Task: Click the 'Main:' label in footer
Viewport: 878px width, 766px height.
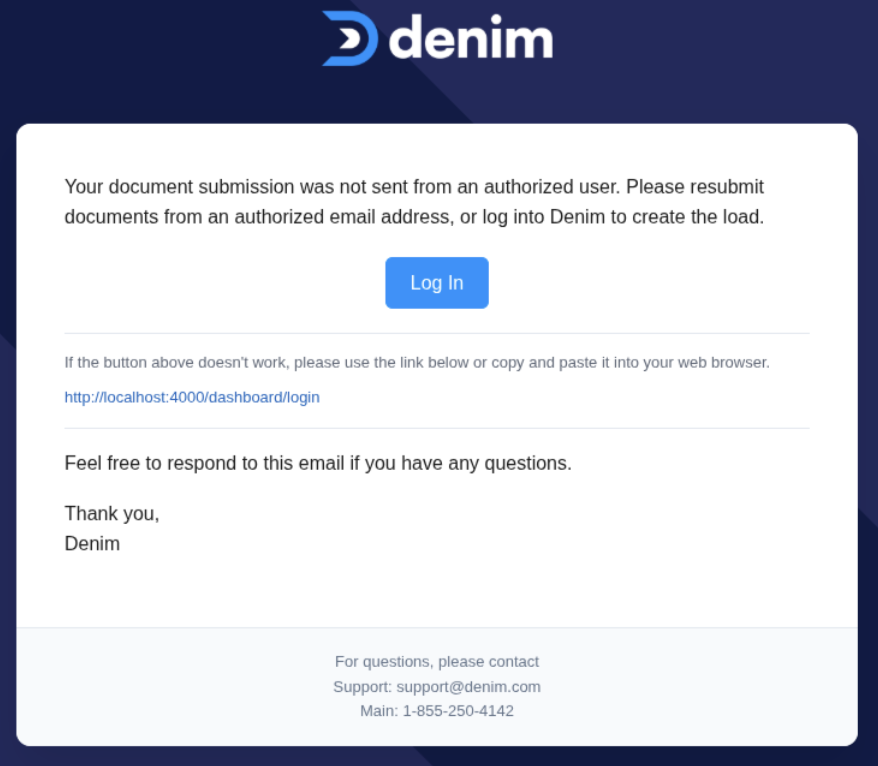Action: tap(379, 711)
